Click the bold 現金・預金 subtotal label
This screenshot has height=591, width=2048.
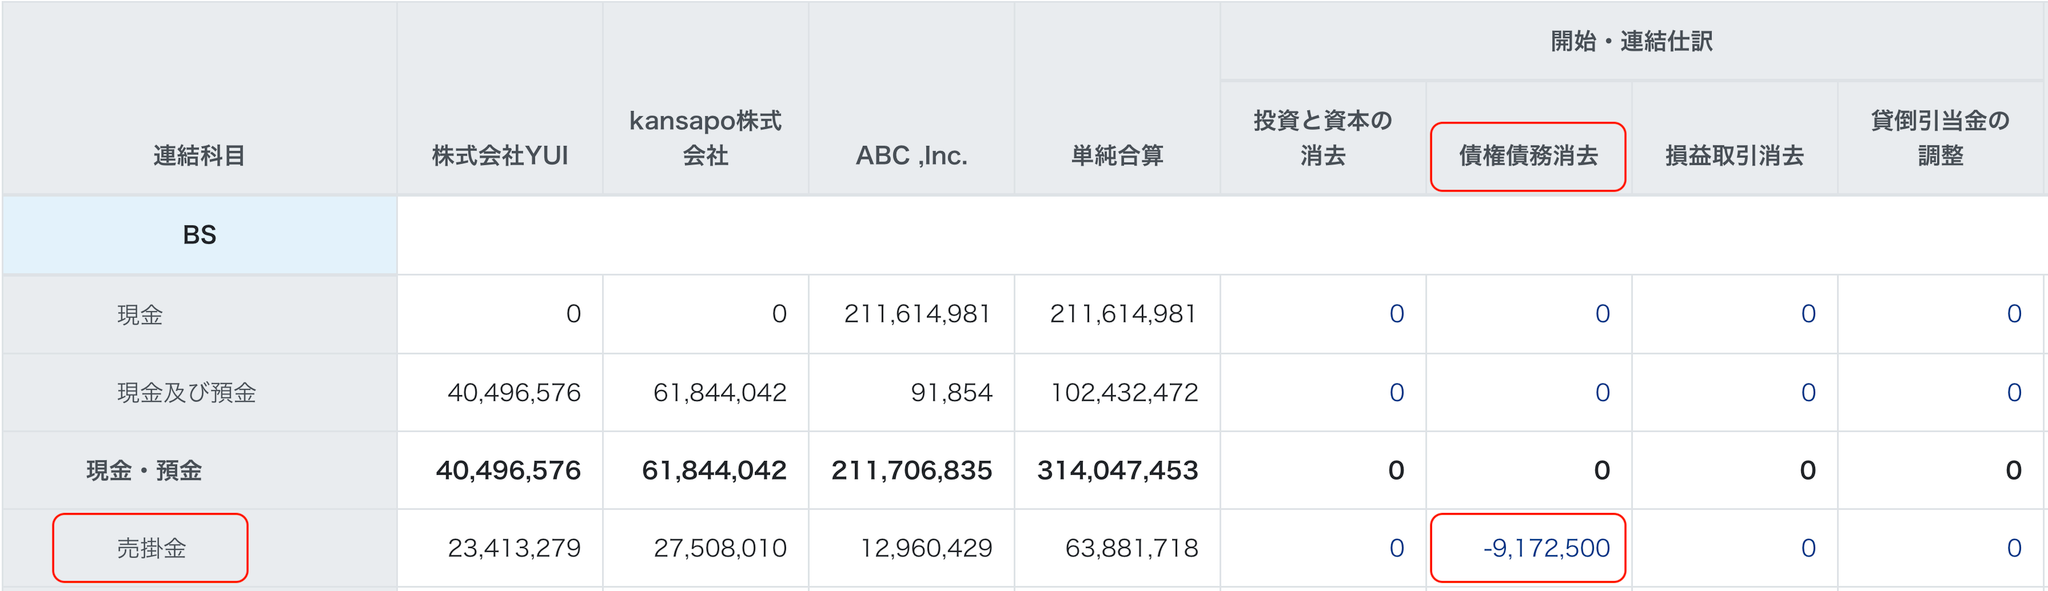pos(144,471)
